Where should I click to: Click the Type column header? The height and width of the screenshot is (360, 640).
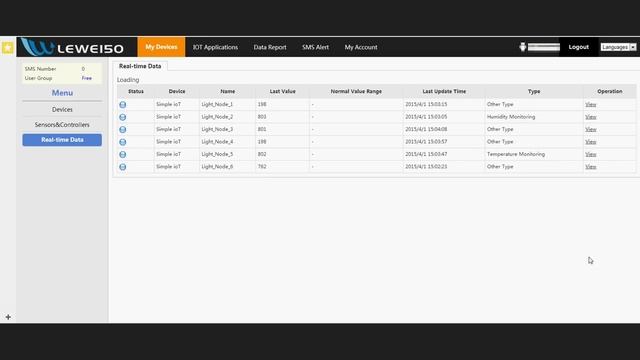[x=534, y=91]
